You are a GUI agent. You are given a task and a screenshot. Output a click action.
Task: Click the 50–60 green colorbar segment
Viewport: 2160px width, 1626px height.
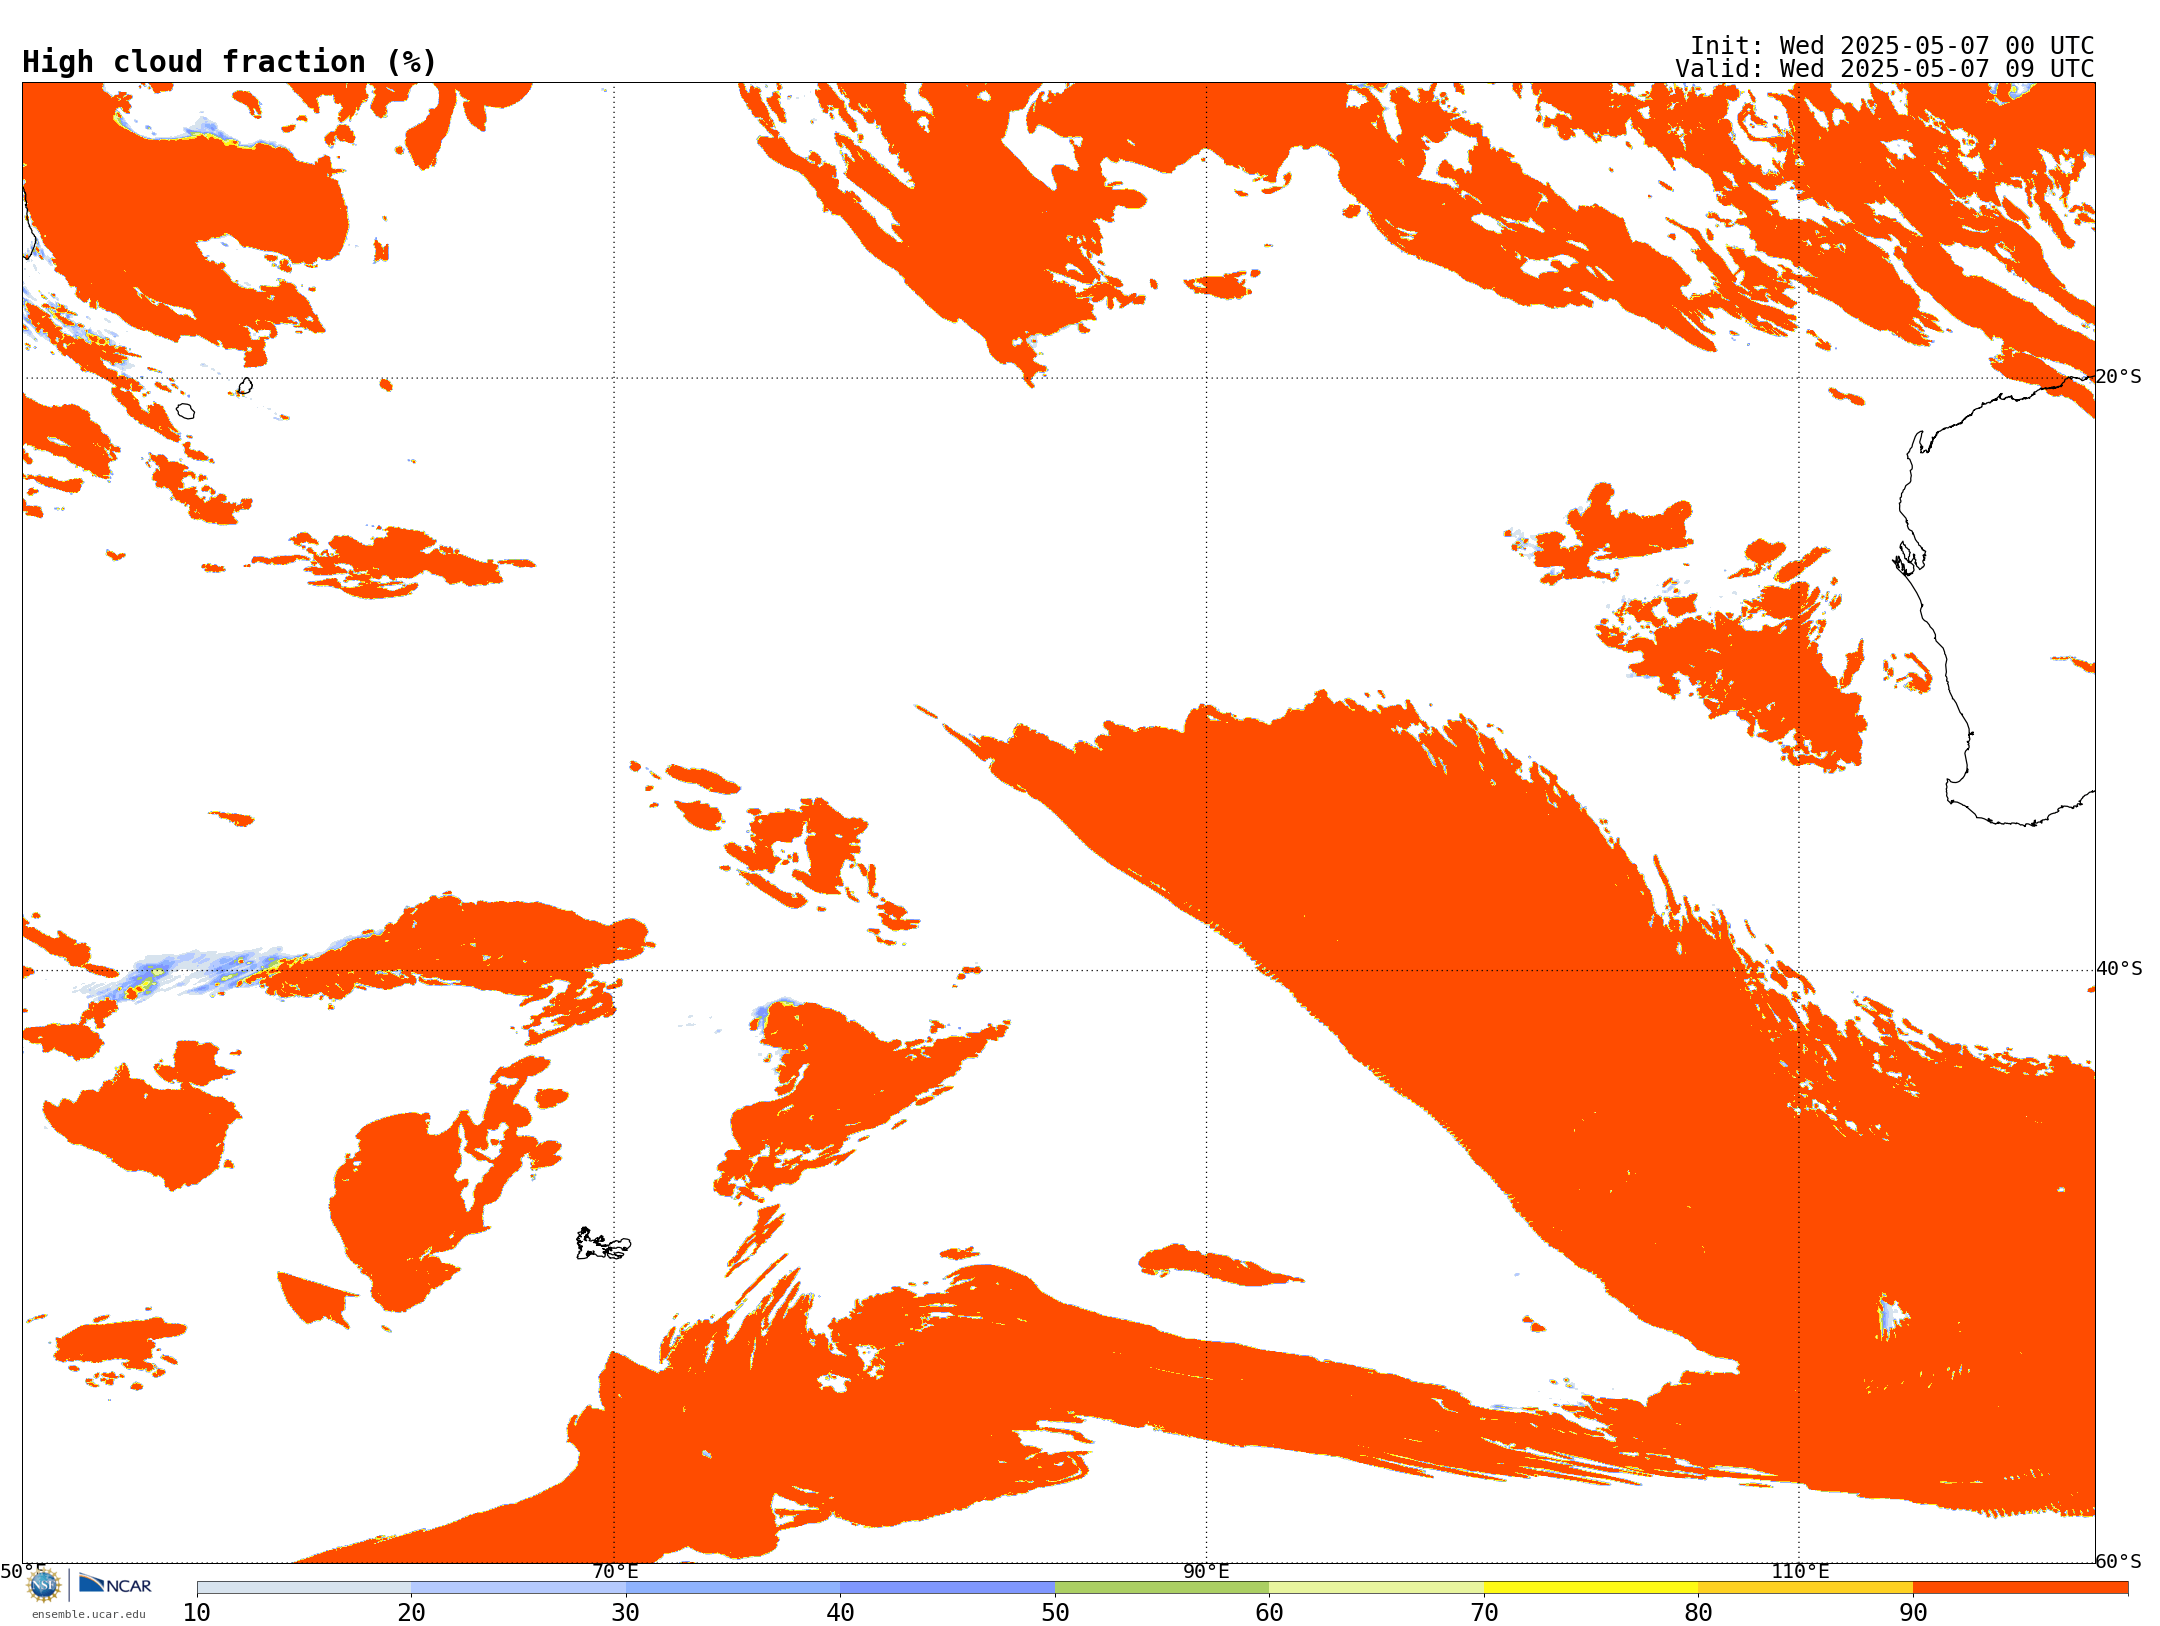pyautogui.click(x=1162, y=1588)
